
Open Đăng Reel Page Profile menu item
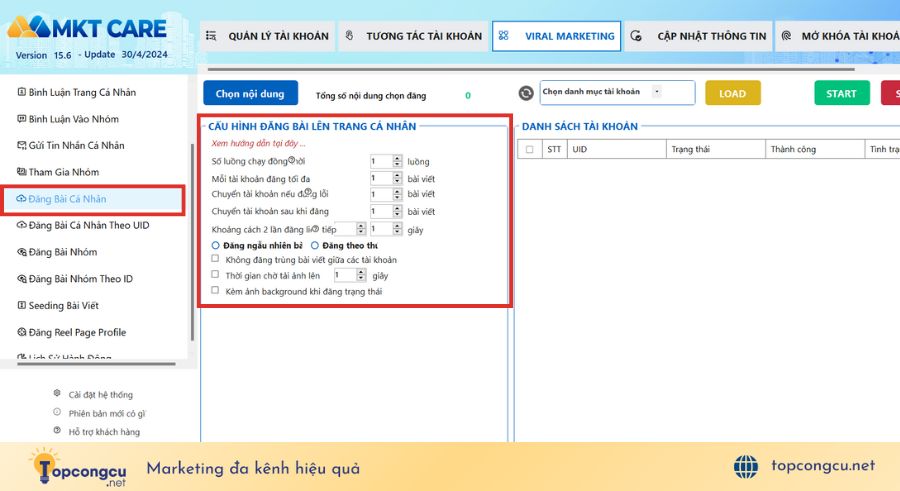[x=77, y=332]
